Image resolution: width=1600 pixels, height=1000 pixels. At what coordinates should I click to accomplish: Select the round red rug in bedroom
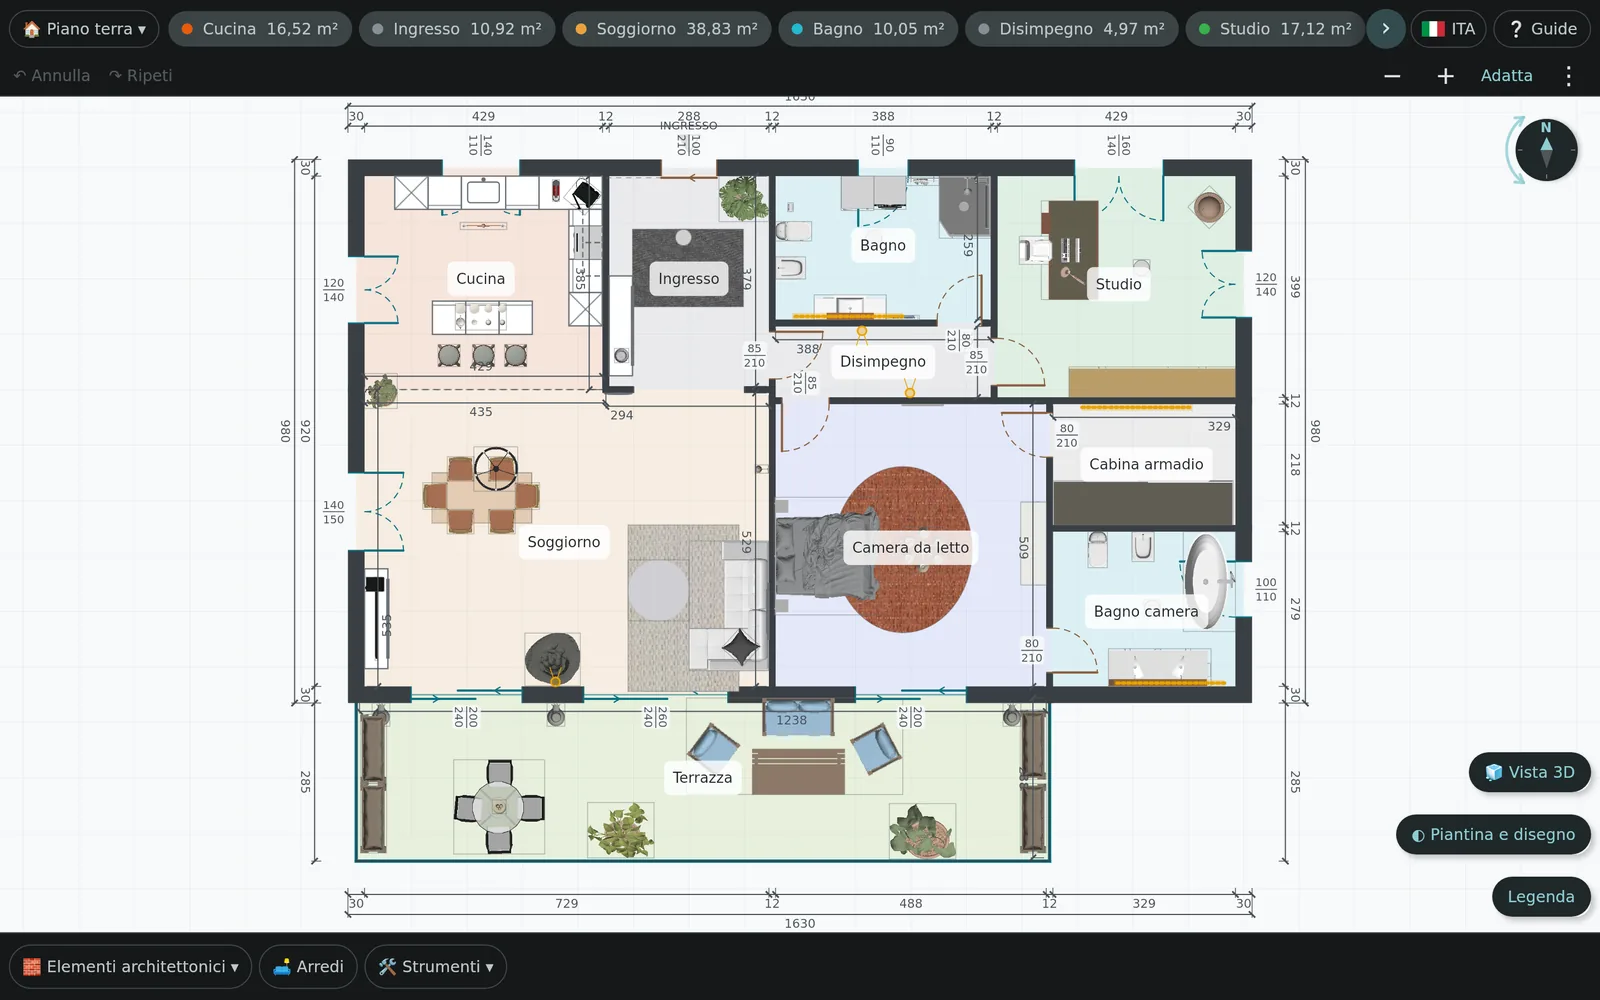click(904, 549)
